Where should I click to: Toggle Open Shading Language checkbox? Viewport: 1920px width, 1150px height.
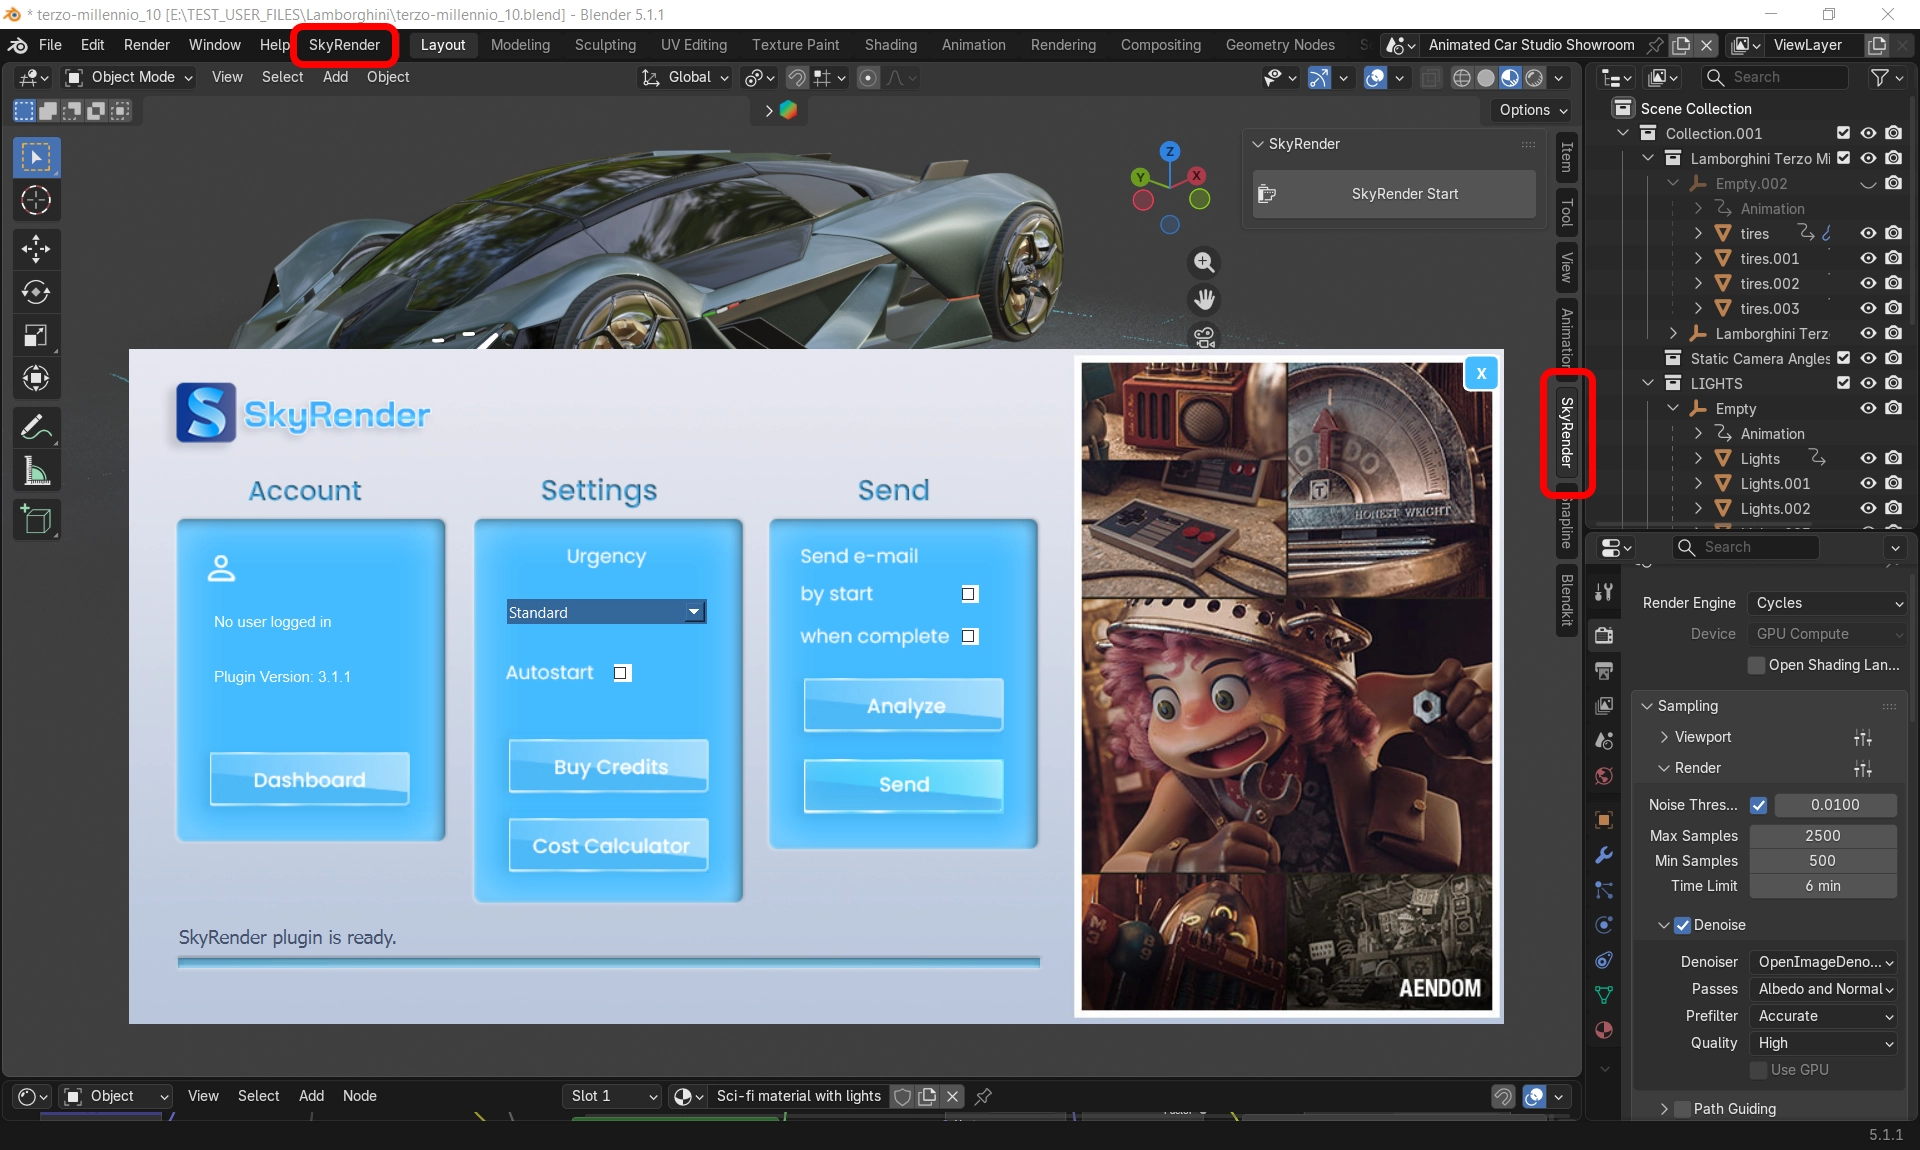pos(1756,665)
